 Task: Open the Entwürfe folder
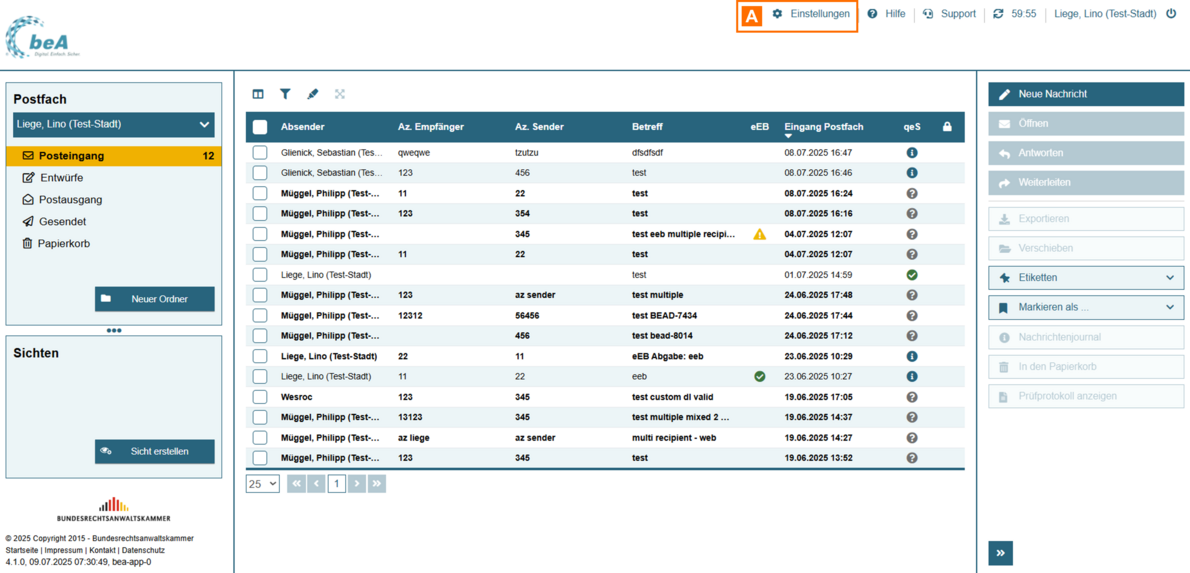61,178
